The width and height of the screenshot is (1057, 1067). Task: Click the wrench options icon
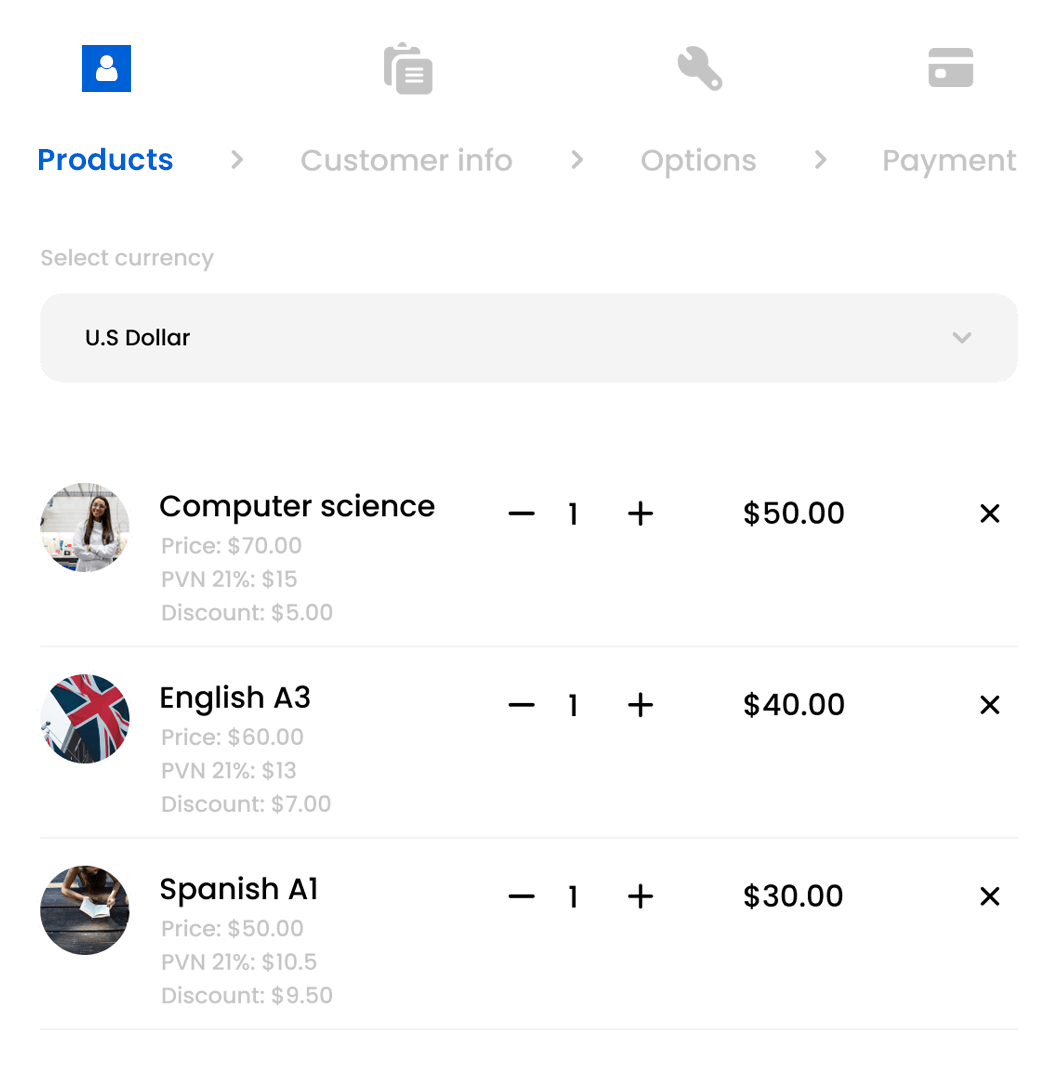tap(699, 69)
